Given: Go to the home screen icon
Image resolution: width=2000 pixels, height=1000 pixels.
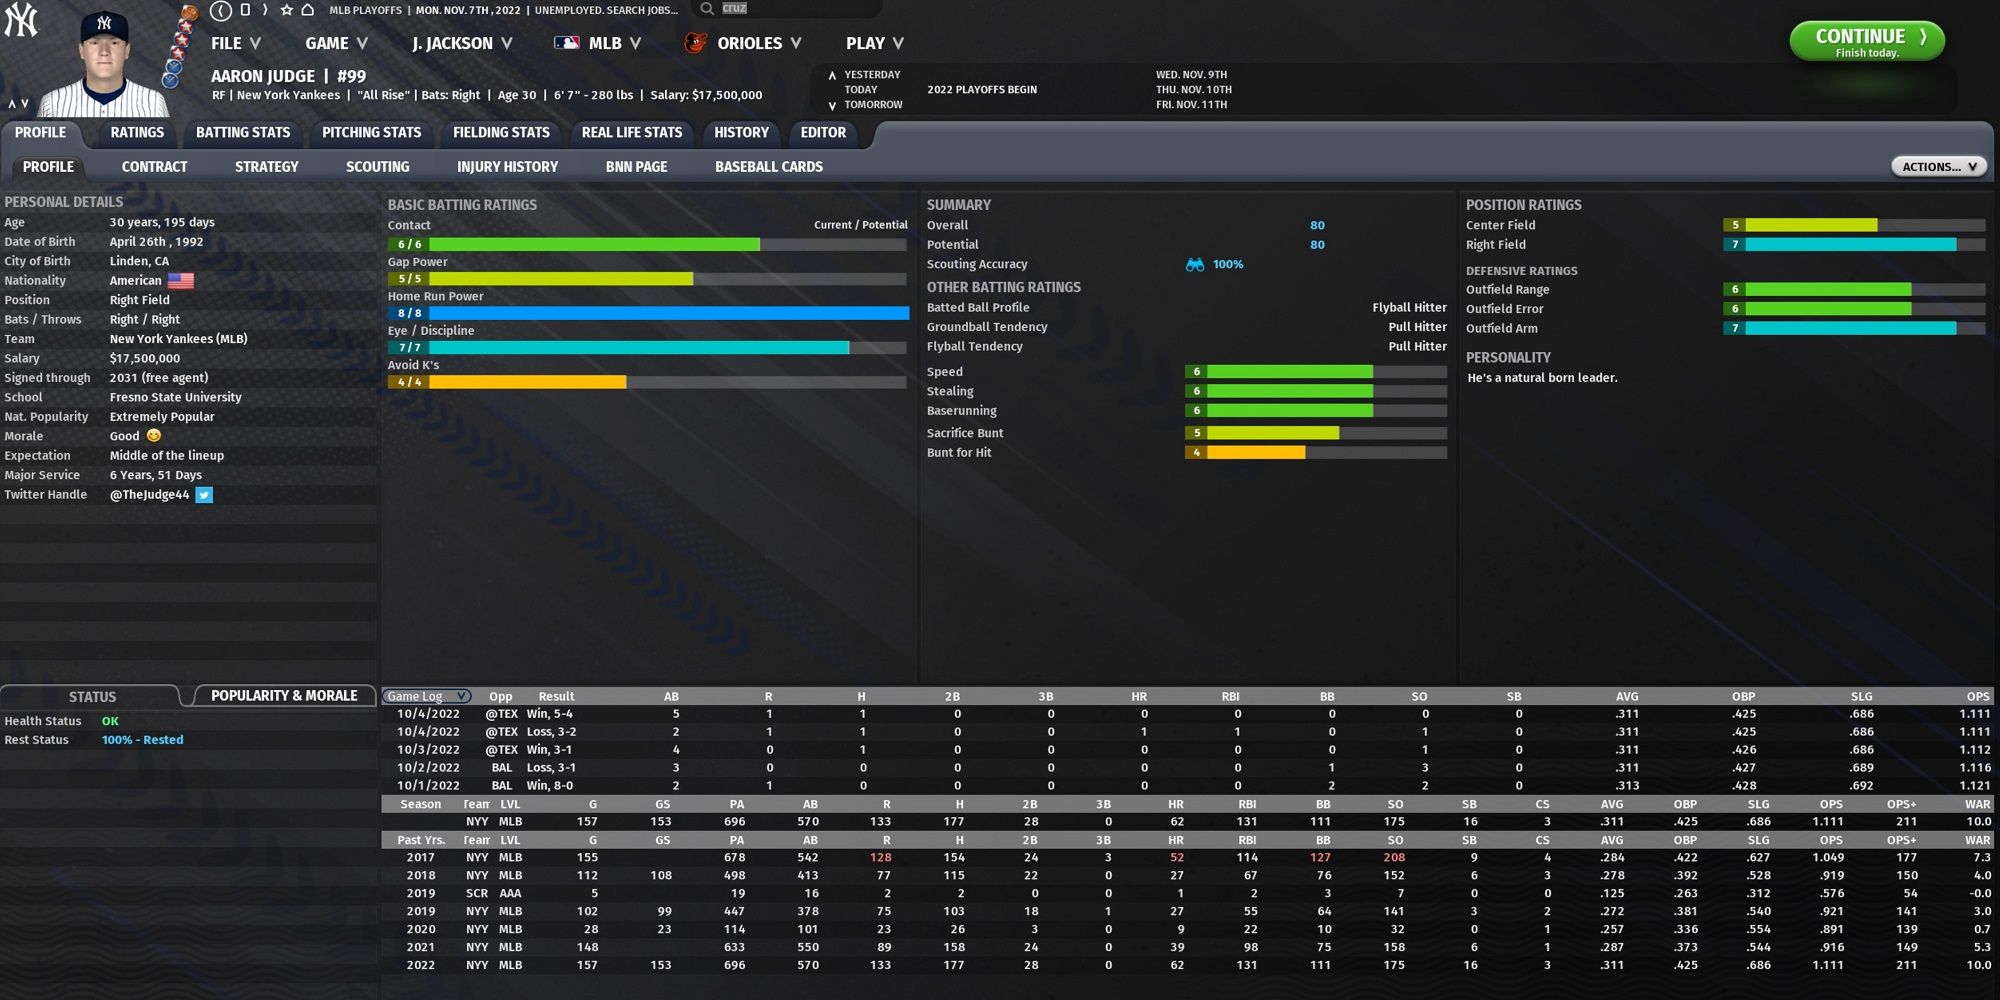Looking at the screenshot, I should pos(308,10).
